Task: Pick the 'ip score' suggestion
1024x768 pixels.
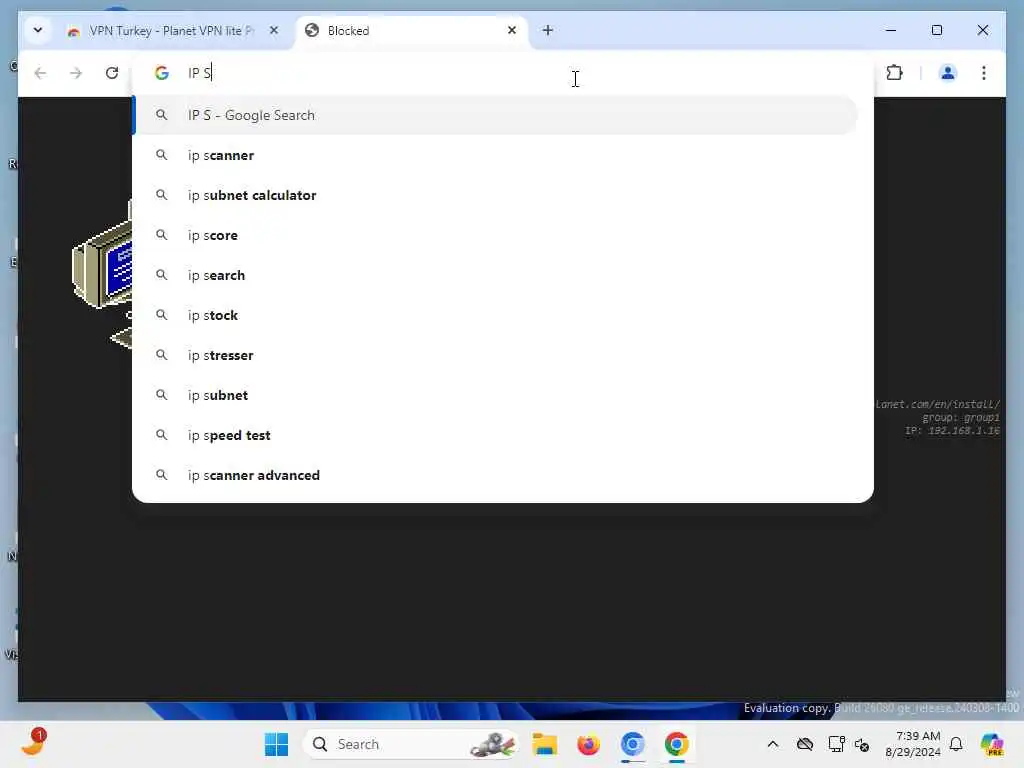Action: click(496, 235)
